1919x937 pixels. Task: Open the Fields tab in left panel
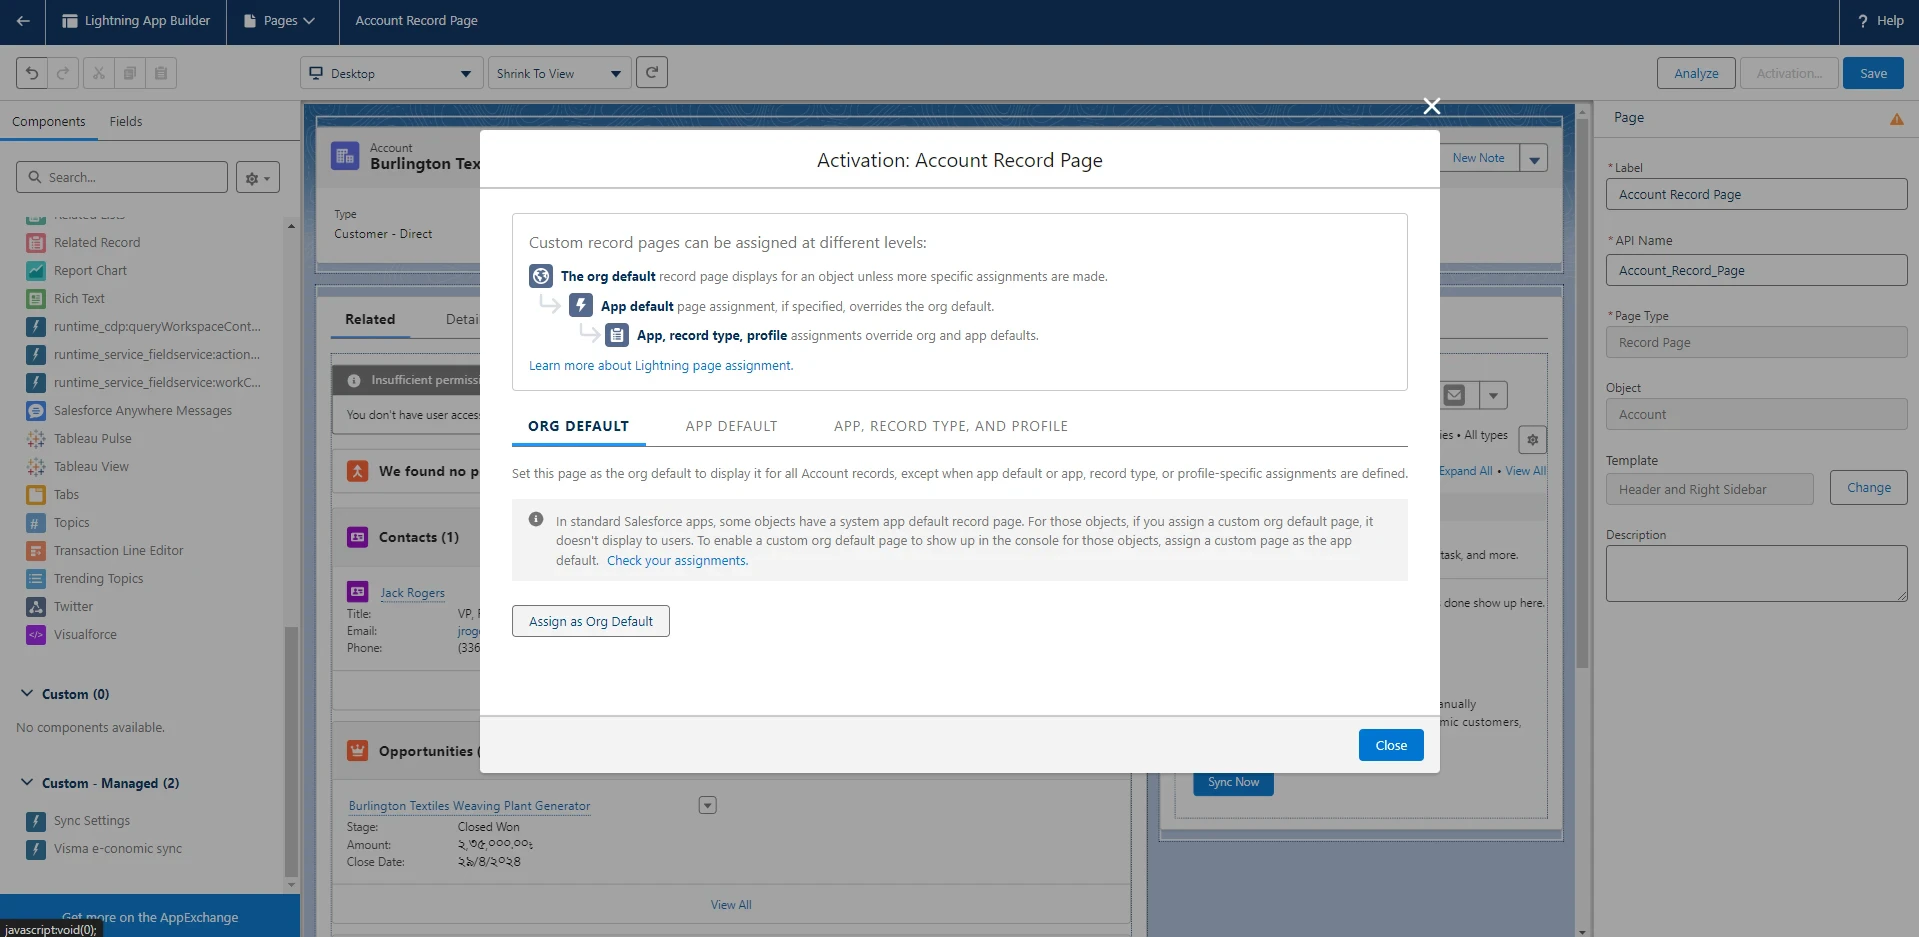(x=126, y=121)
